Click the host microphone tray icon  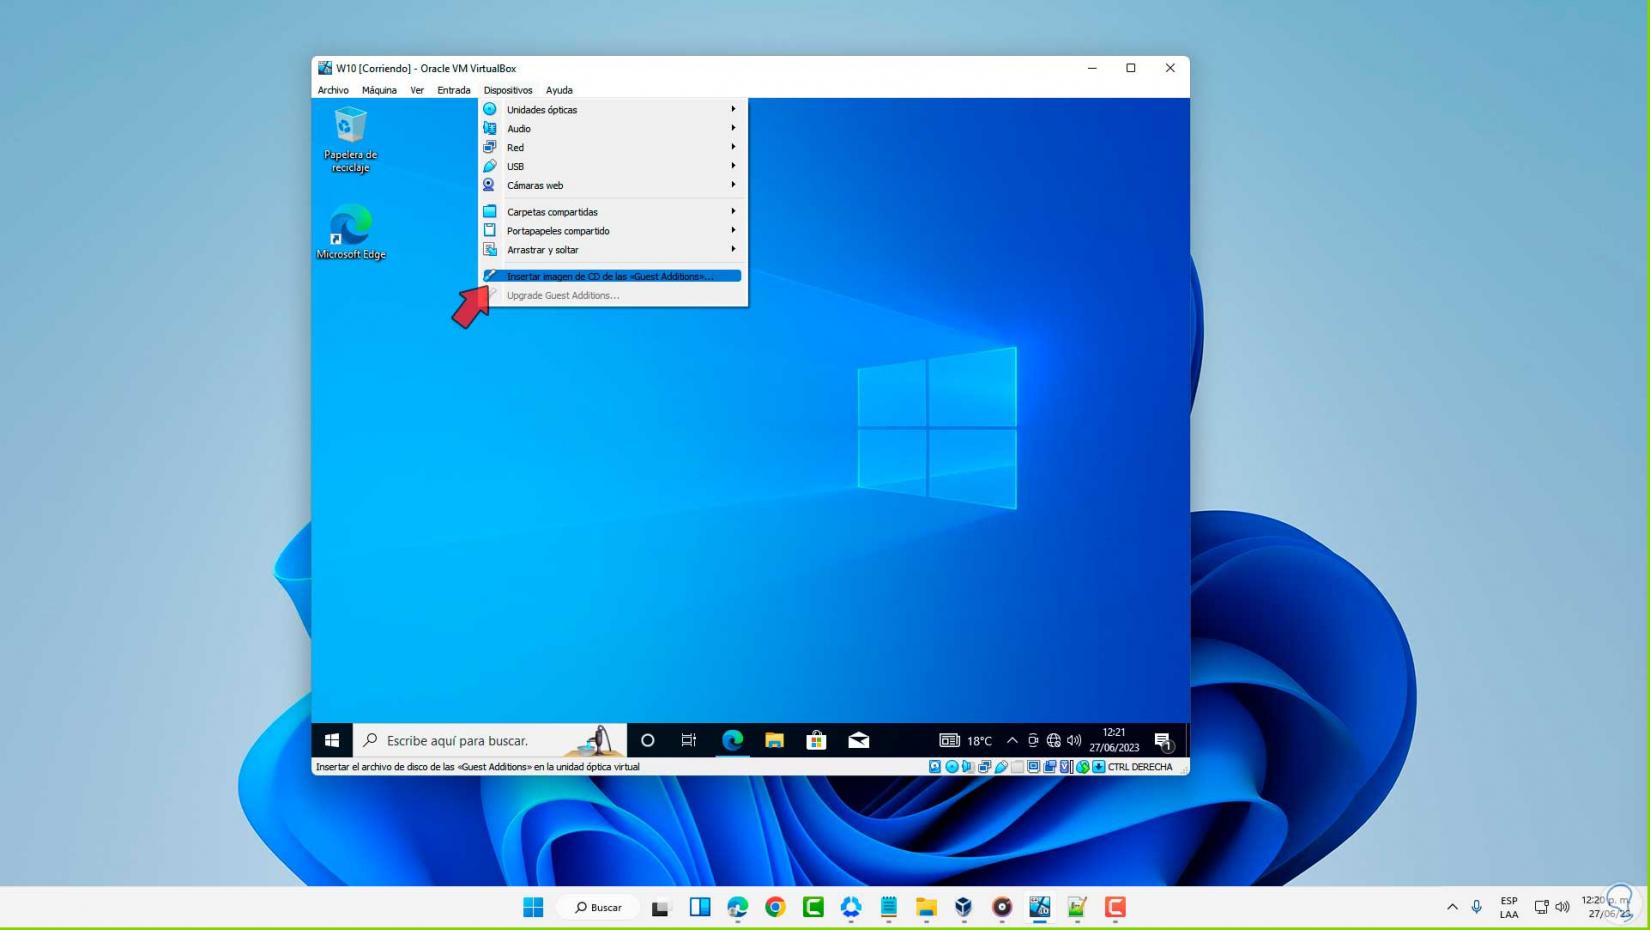tap(1477, 908)
